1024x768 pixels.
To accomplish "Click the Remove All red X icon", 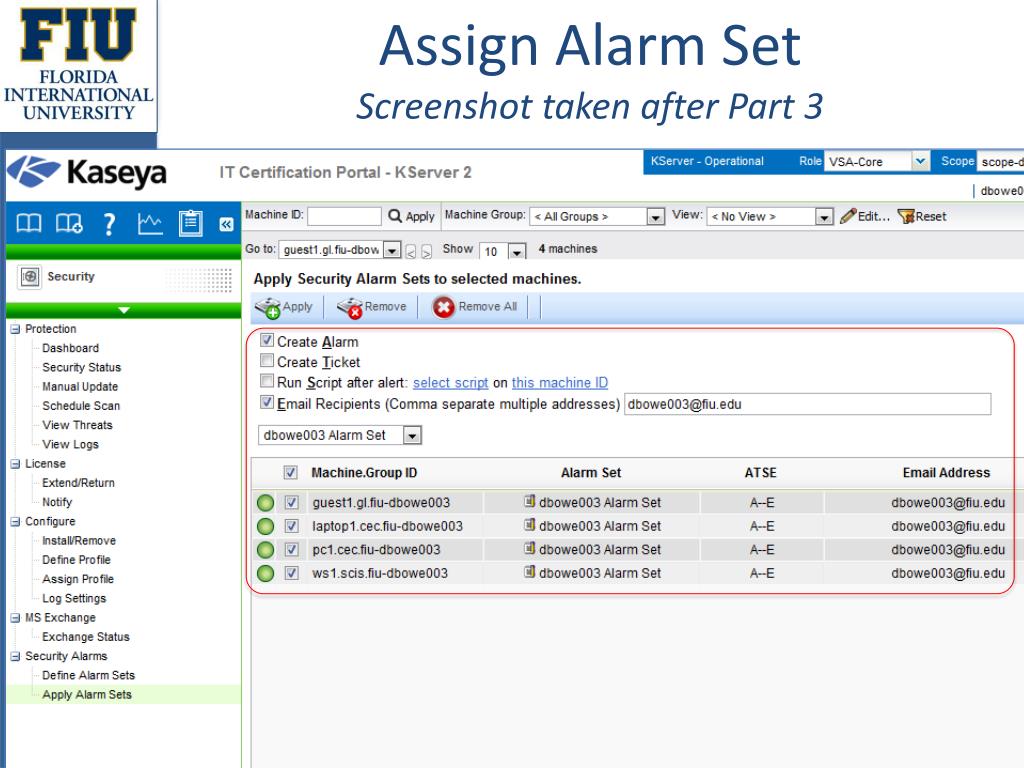I will tap(443, 307).
